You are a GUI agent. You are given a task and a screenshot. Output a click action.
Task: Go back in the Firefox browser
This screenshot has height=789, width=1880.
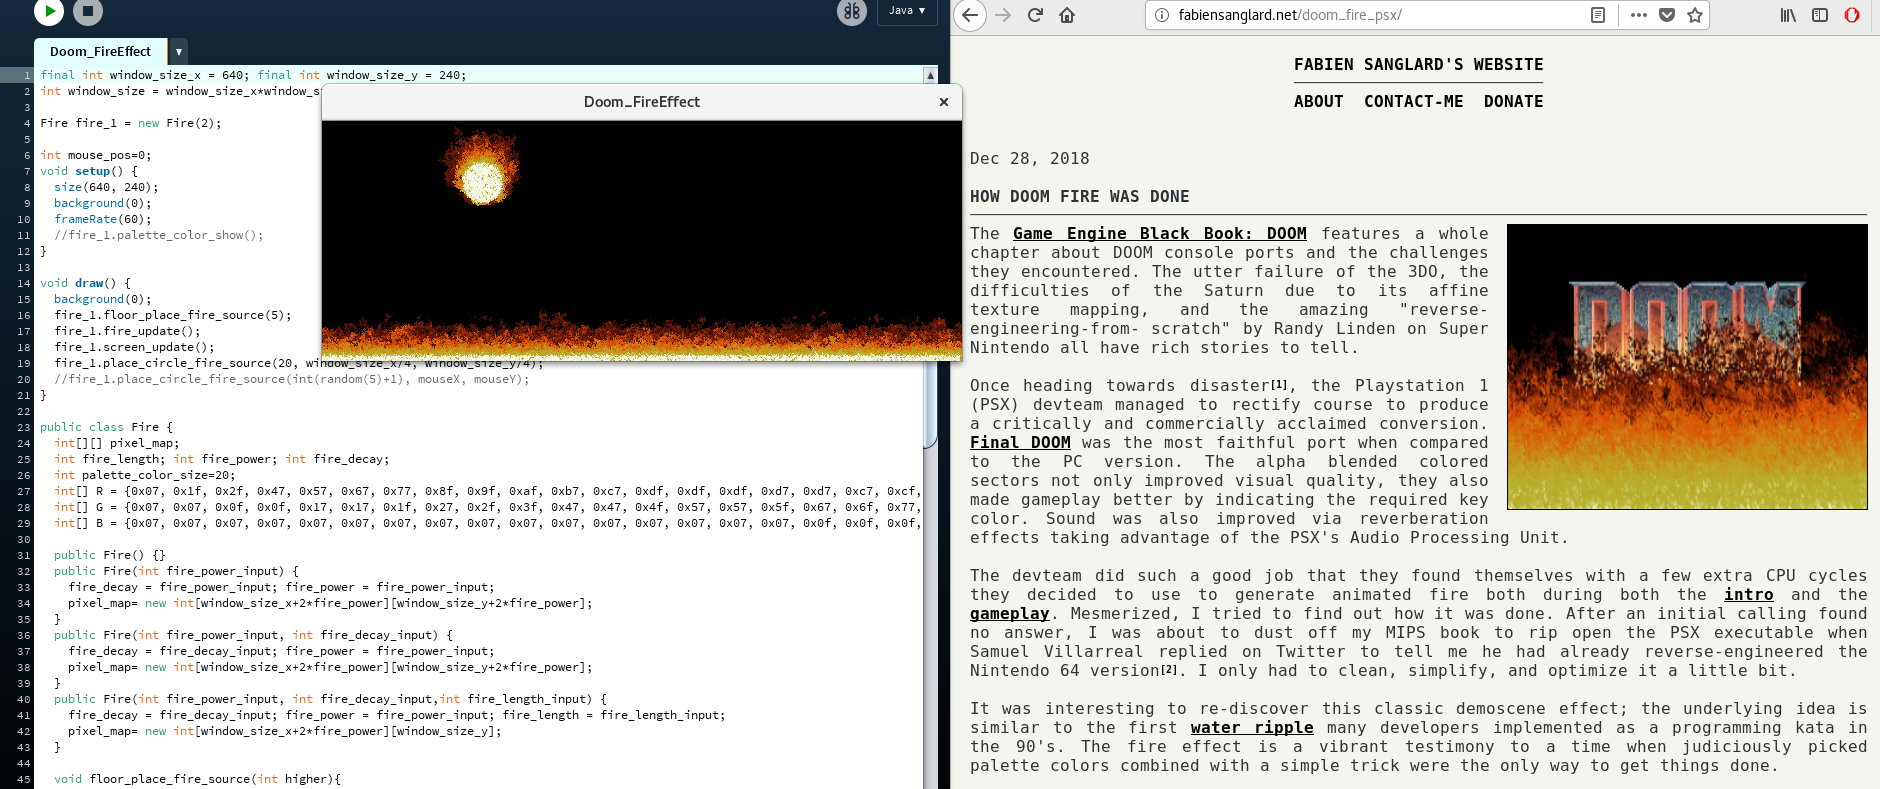(x=970, y=15)
